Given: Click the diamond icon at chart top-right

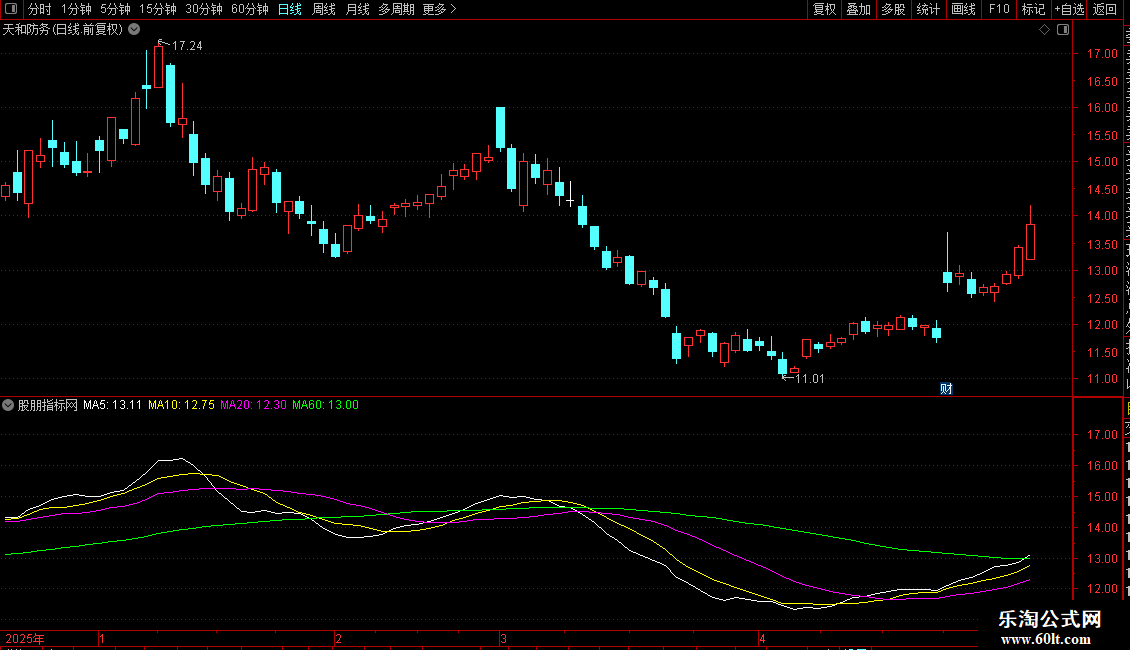Looking at the screenshot, I should pyautogui.click(x=1044, y=30).
